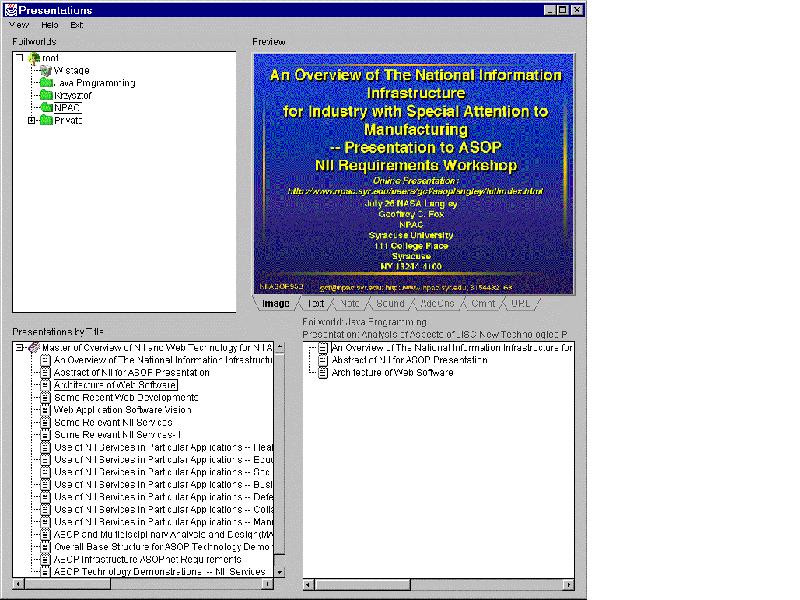Collapse the Master of Overview presentation node
Viewport: 800px width, 600px height.
click(x=19, y=347)
